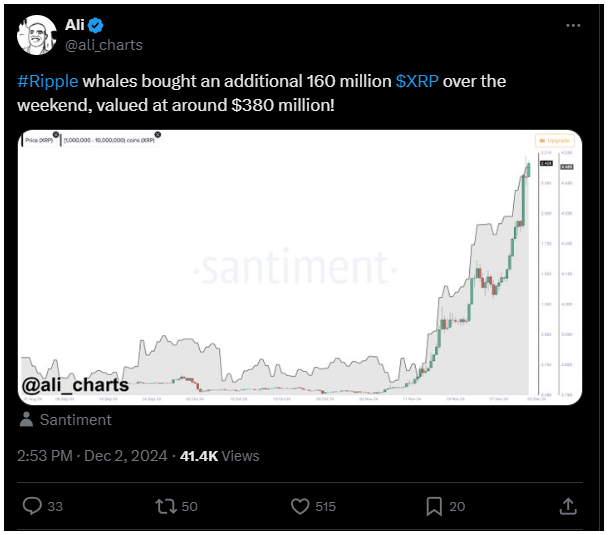Click the person icon beside Santiment
This screenshot has width=608, height=535.
26,419
